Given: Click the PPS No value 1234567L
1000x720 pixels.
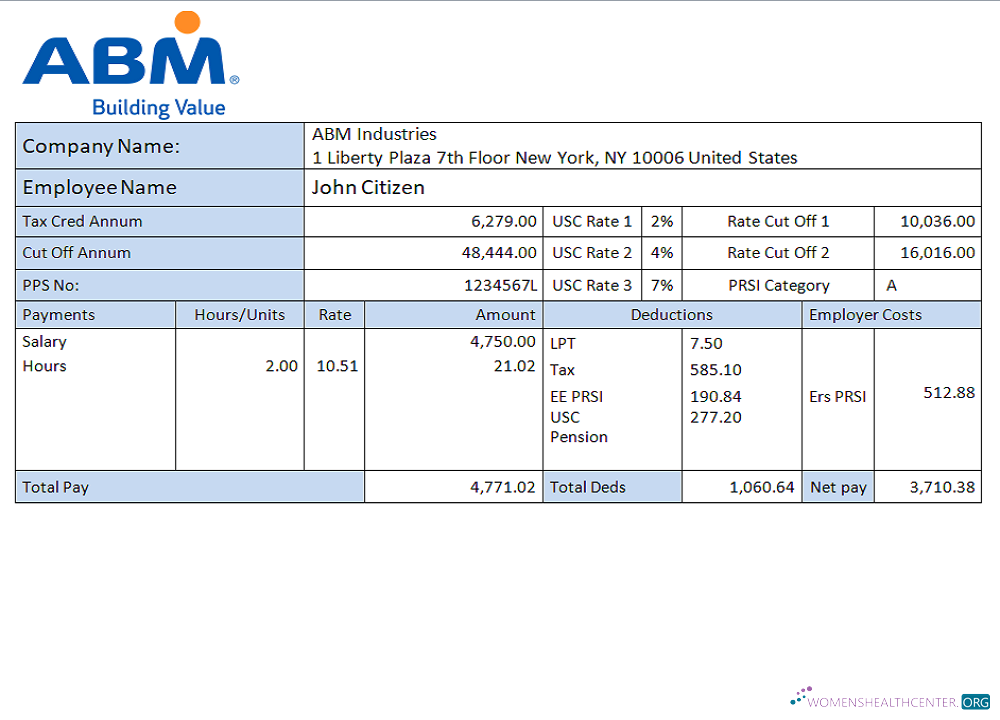Looking at the screenshot, I should (501, 285).
